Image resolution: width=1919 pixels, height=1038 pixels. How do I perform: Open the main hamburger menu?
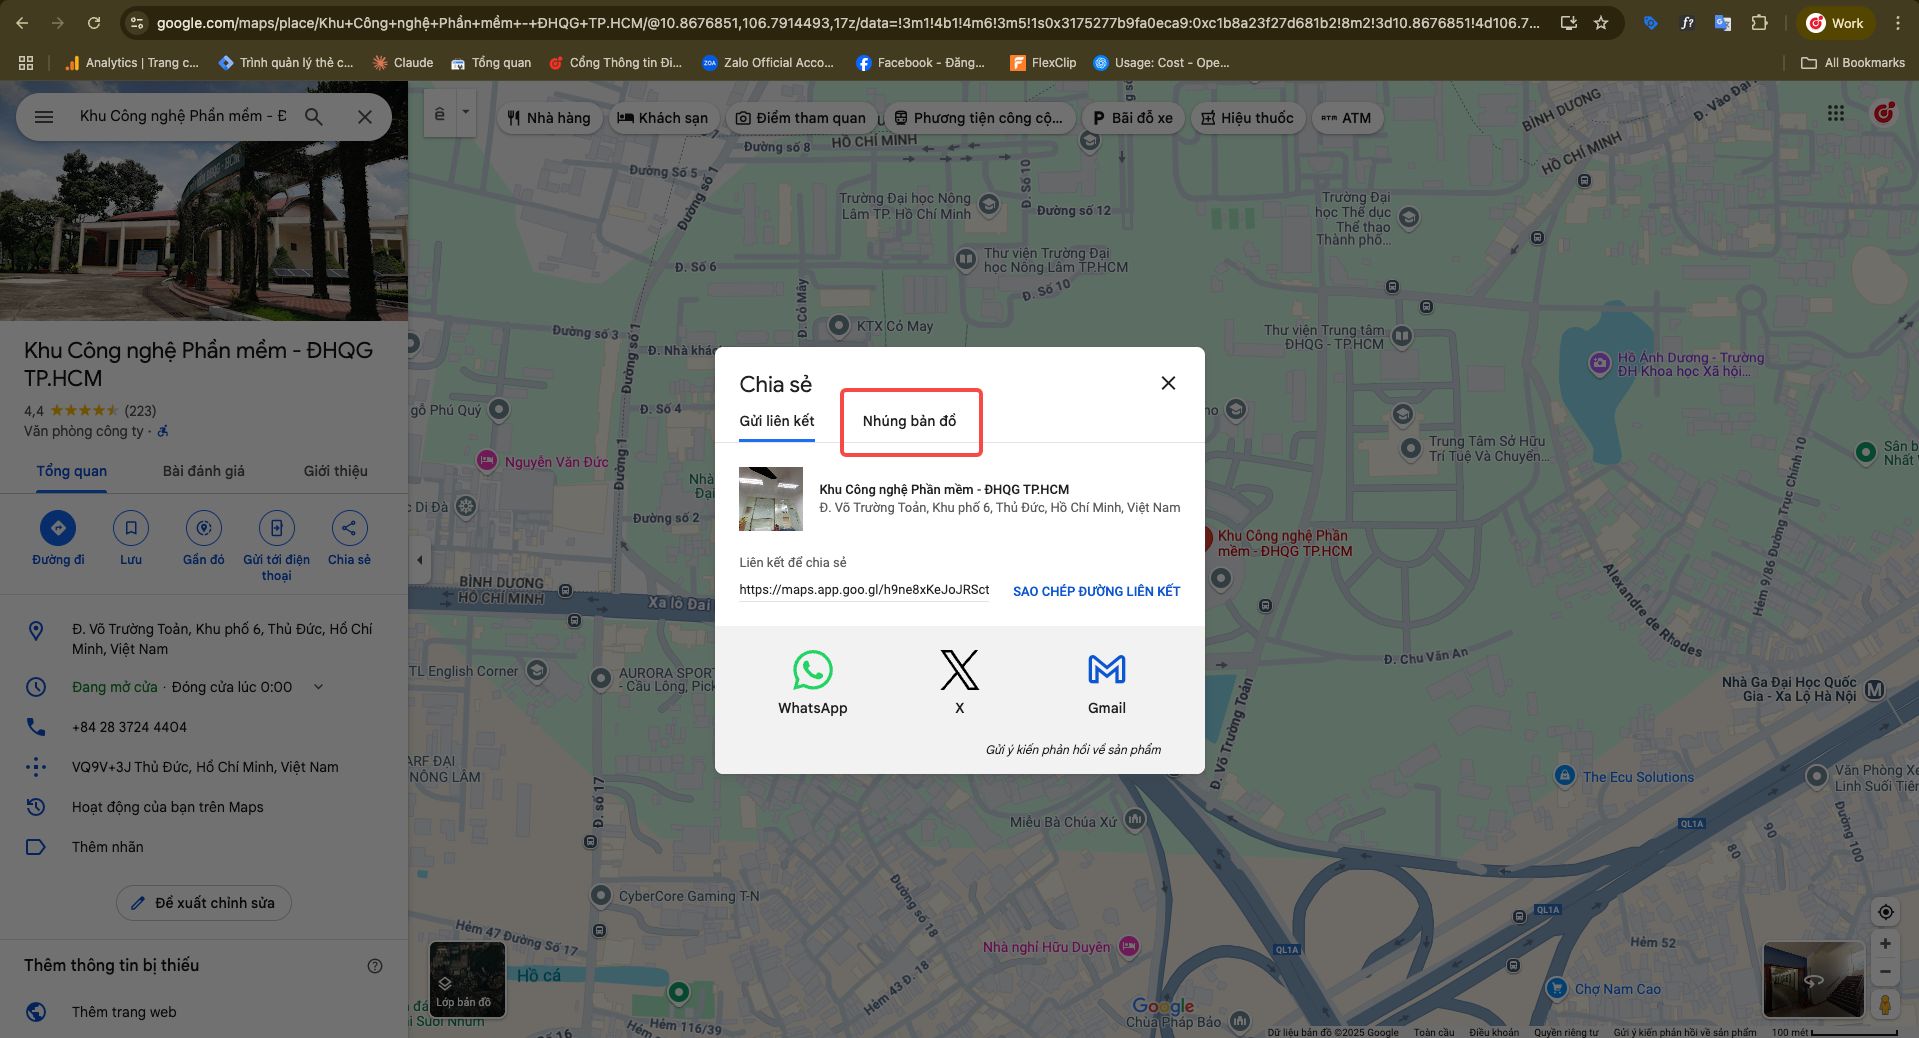44,117
